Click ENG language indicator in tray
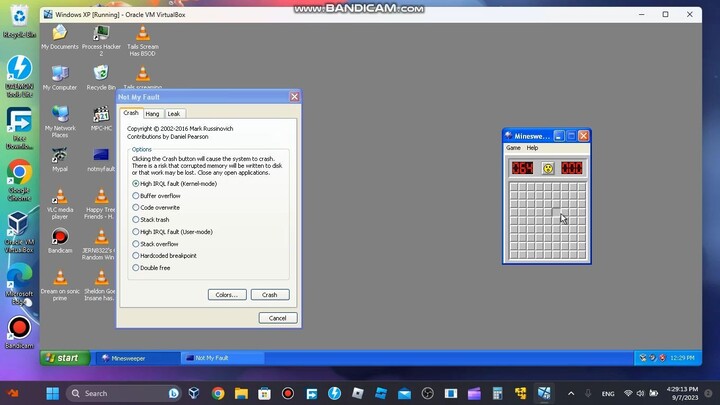 [608, 394]
